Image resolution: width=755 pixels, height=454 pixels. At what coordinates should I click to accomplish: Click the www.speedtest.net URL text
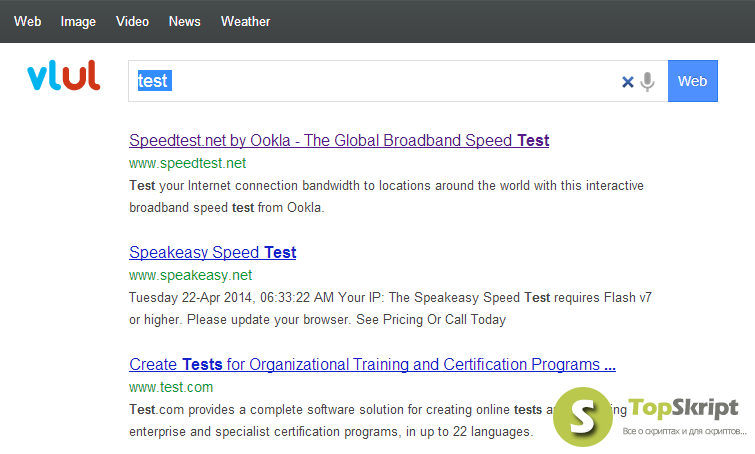coord(187,163)
